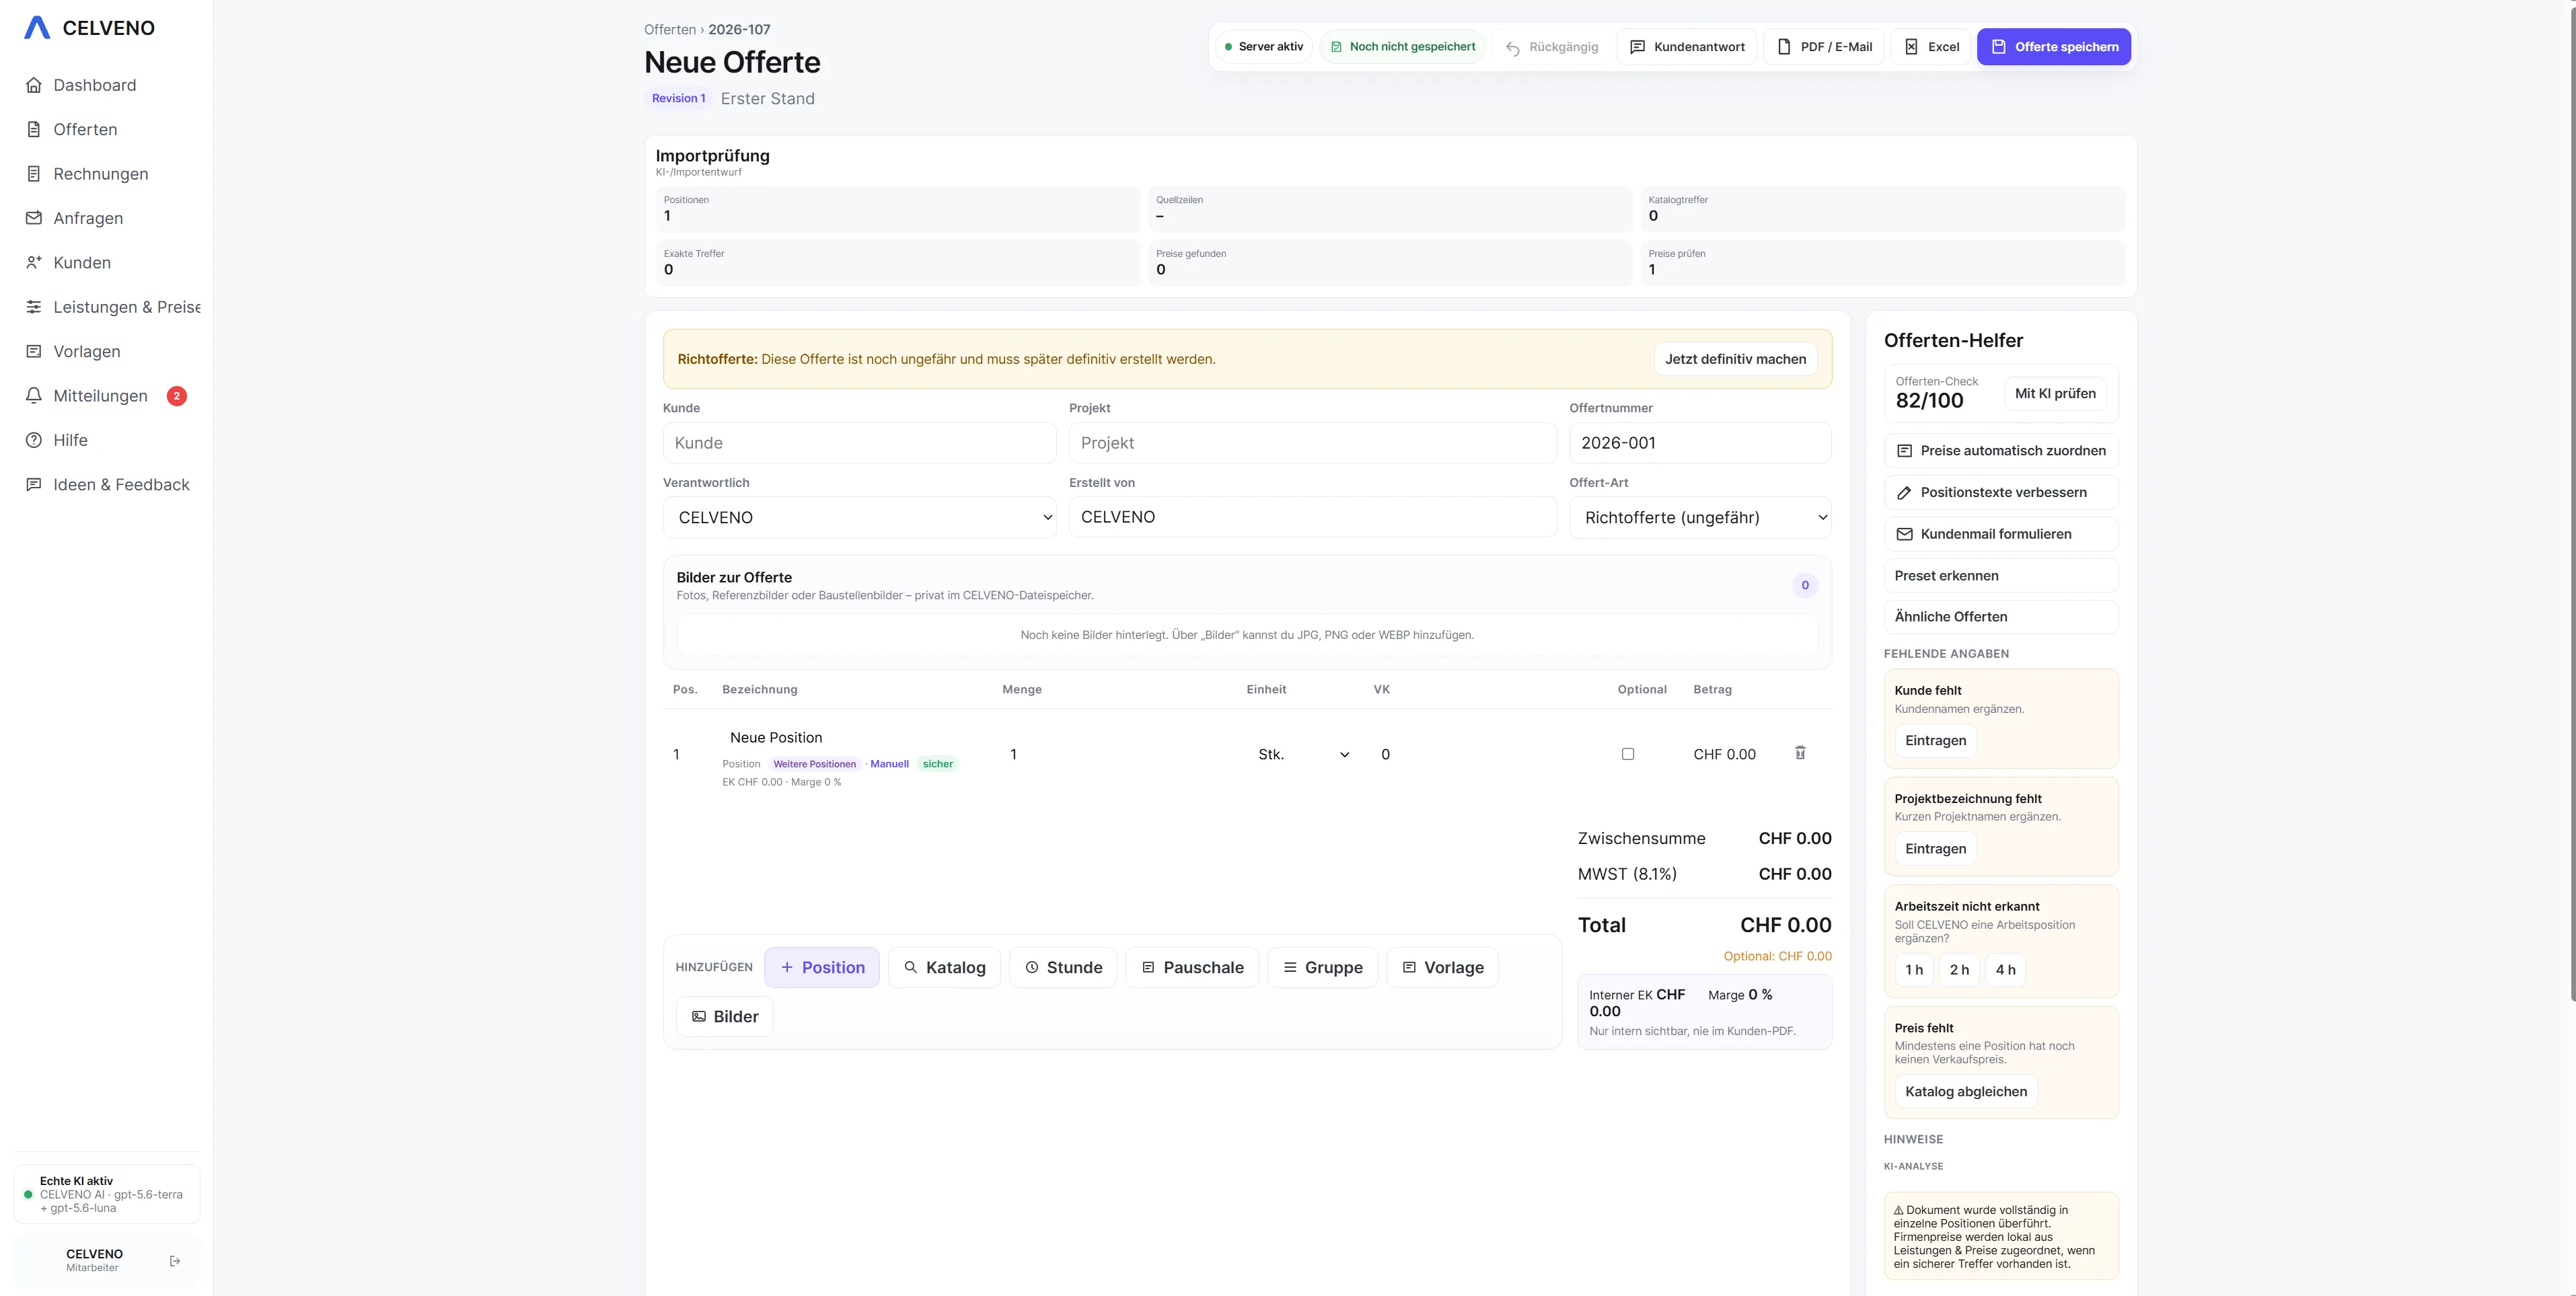Click Offerte speichern button

click(2054, 47)
